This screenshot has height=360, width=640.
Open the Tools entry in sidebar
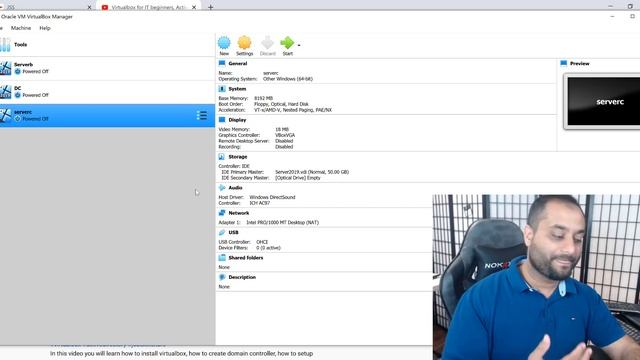point(107,44)
